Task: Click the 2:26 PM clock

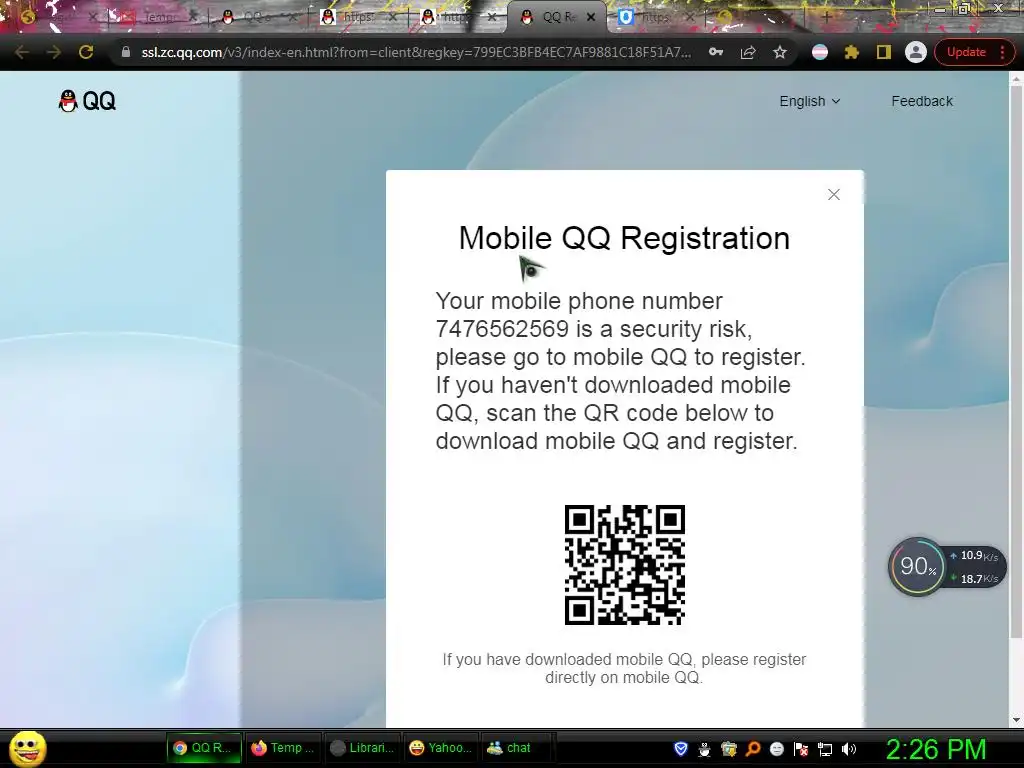Action: point(935,750)
